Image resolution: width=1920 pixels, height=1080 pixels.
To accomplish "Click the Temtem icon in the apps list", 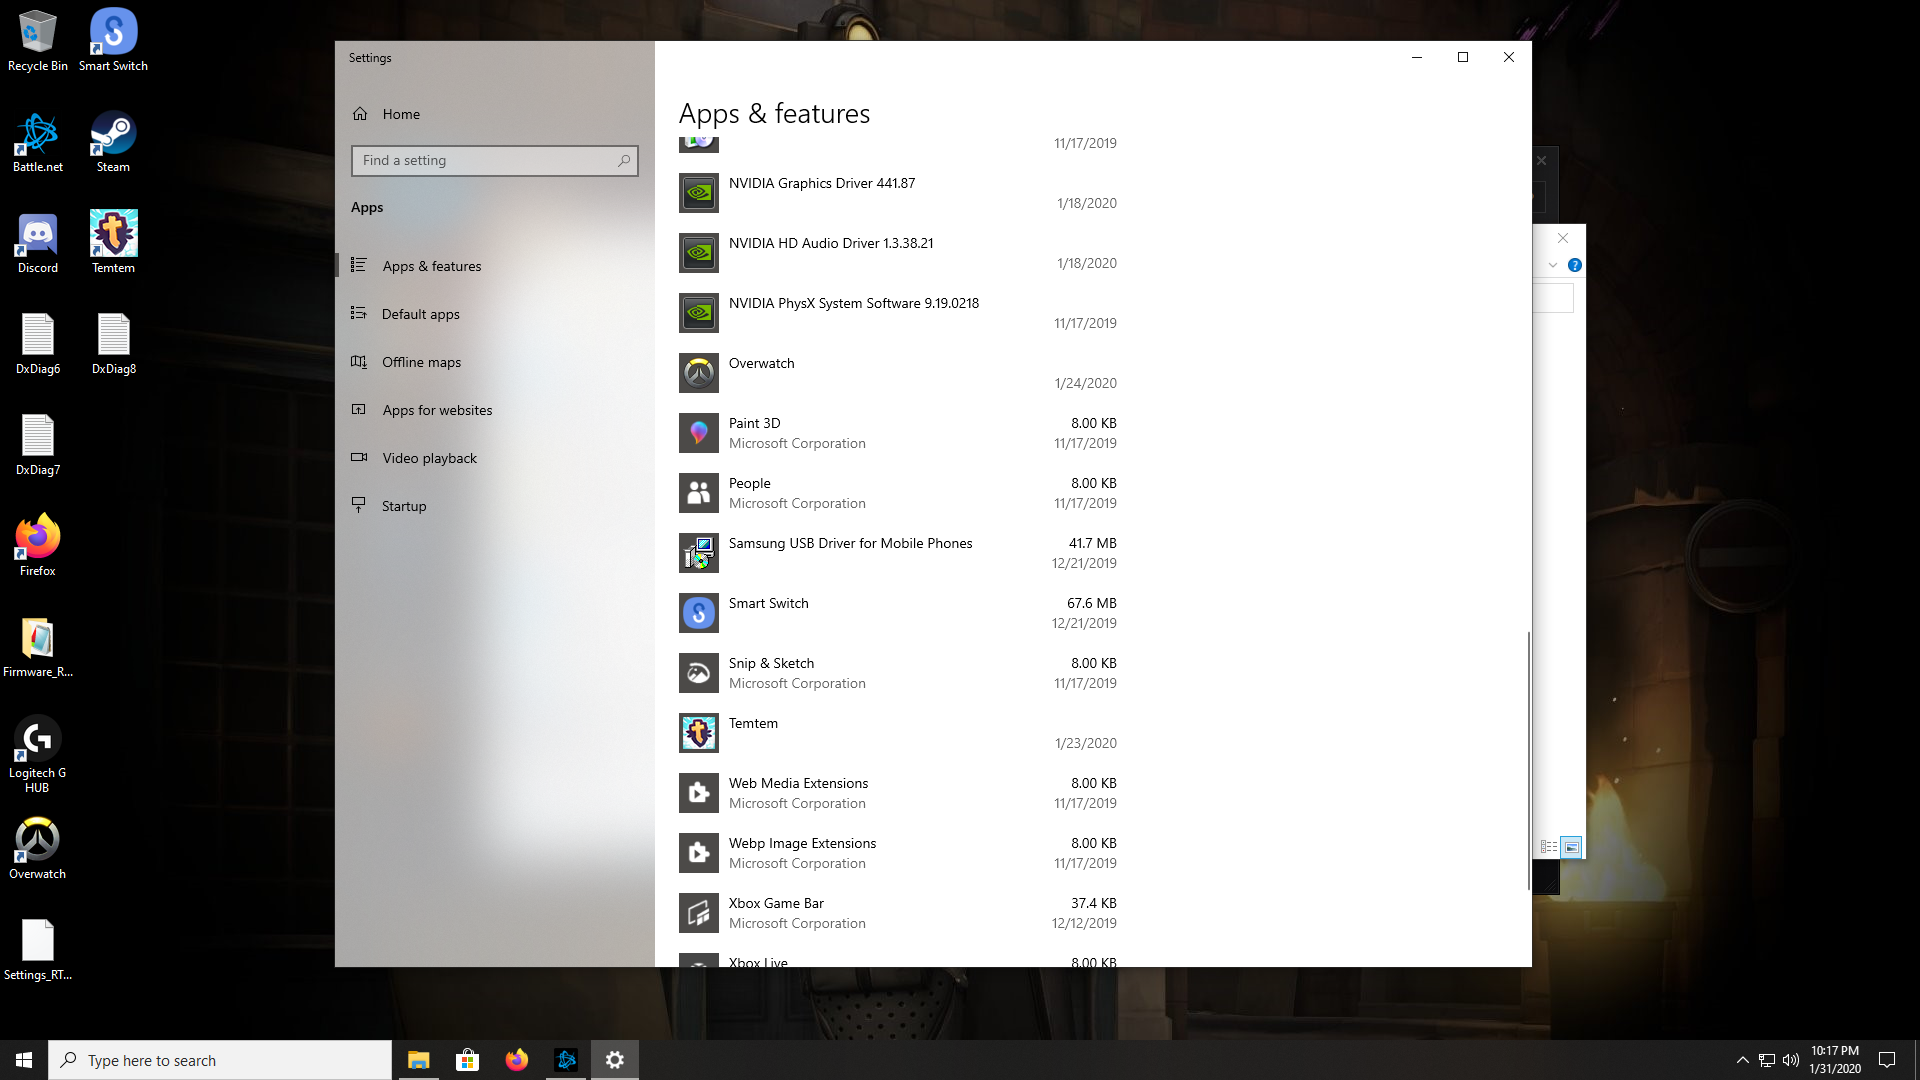I will point(698,733).
